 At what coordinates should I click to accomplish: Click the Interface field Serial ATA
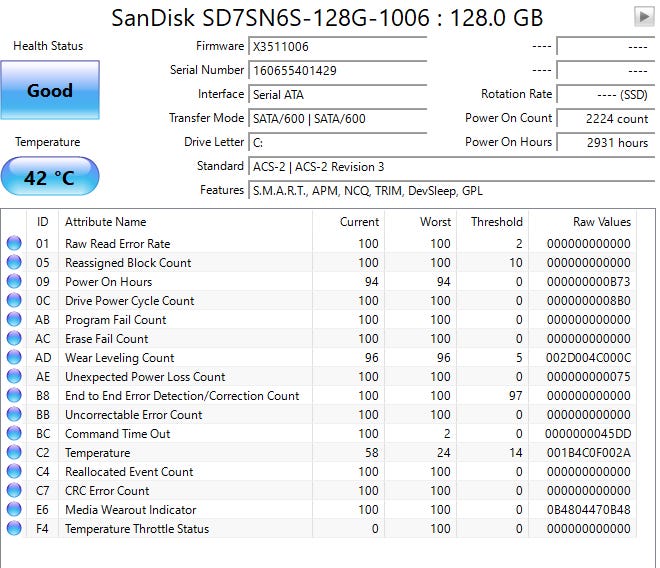pyautogui.click(x=338, y=94)
